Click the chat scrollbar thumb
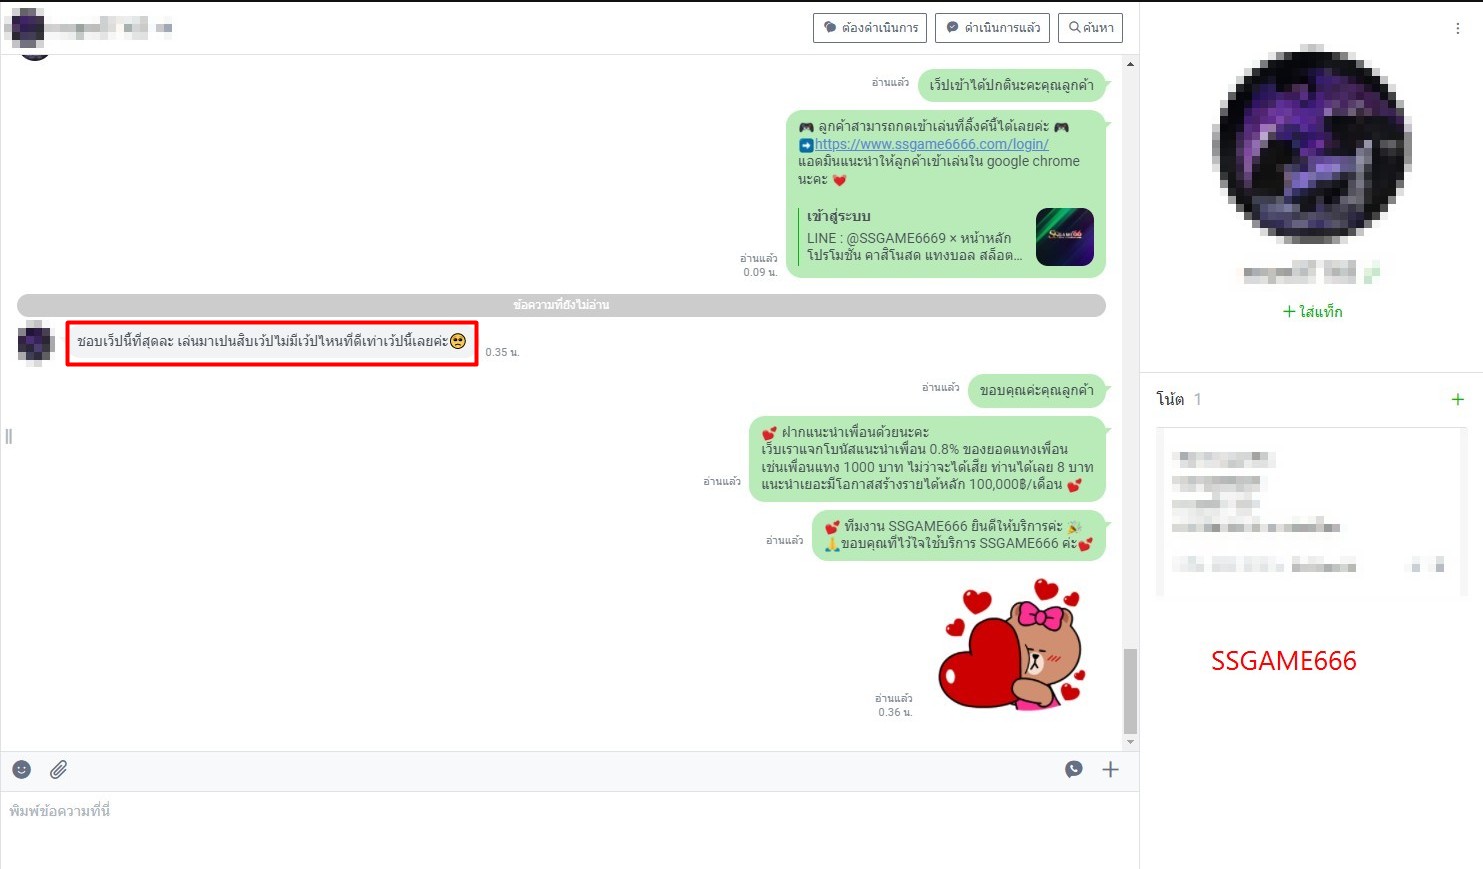This screenshot has width=1483, height=869. 1130,690
